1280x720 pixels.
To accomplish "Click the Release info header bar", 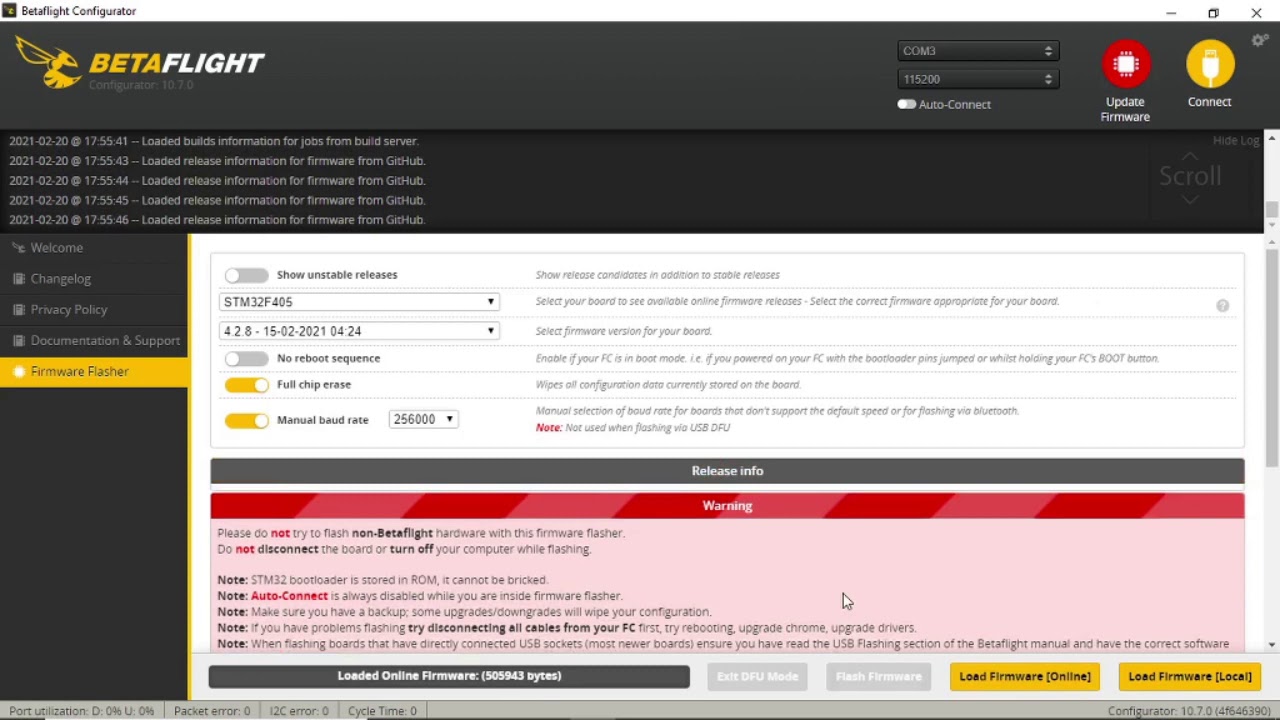I will click(727, 471).
